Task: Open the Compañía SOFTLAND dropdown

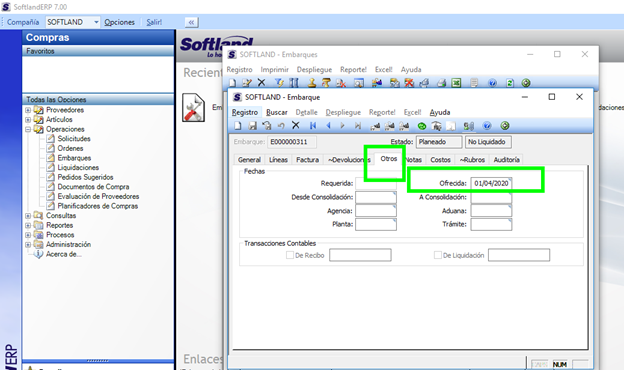Action: tap(96, 22)
